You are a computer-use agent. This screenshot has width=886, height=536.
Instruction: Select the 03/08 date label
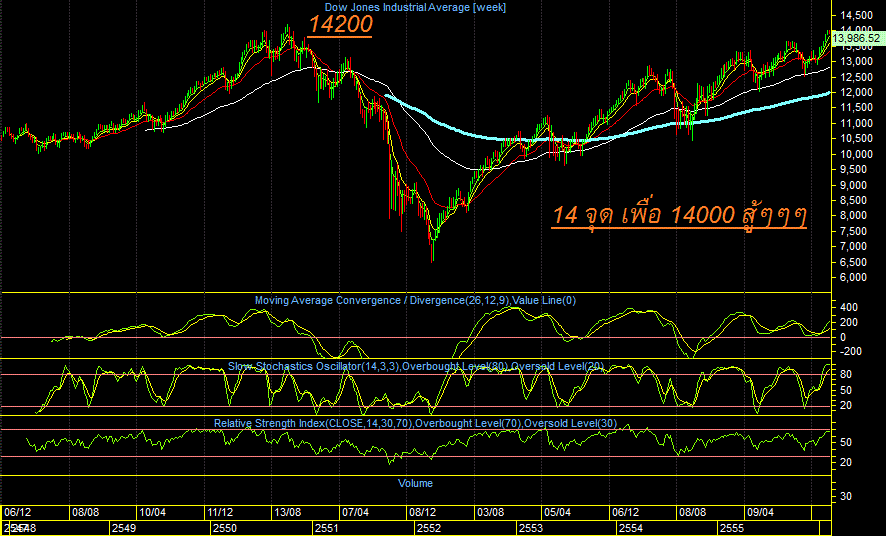[x=490, y=513]
